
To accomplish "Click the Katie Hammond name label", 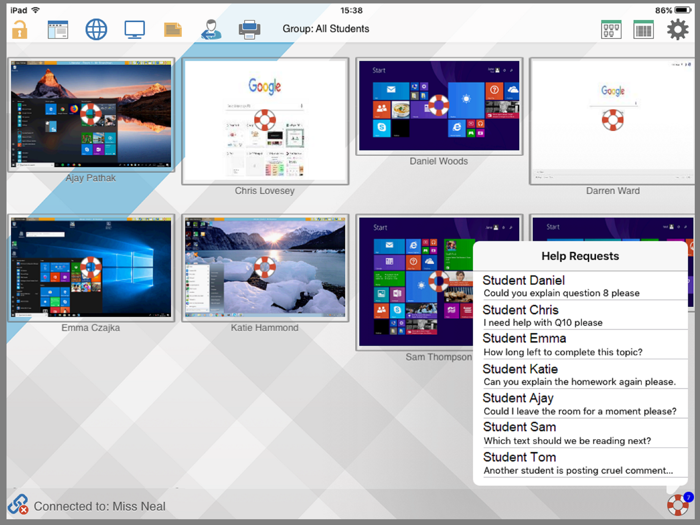I will coord(265,328).
